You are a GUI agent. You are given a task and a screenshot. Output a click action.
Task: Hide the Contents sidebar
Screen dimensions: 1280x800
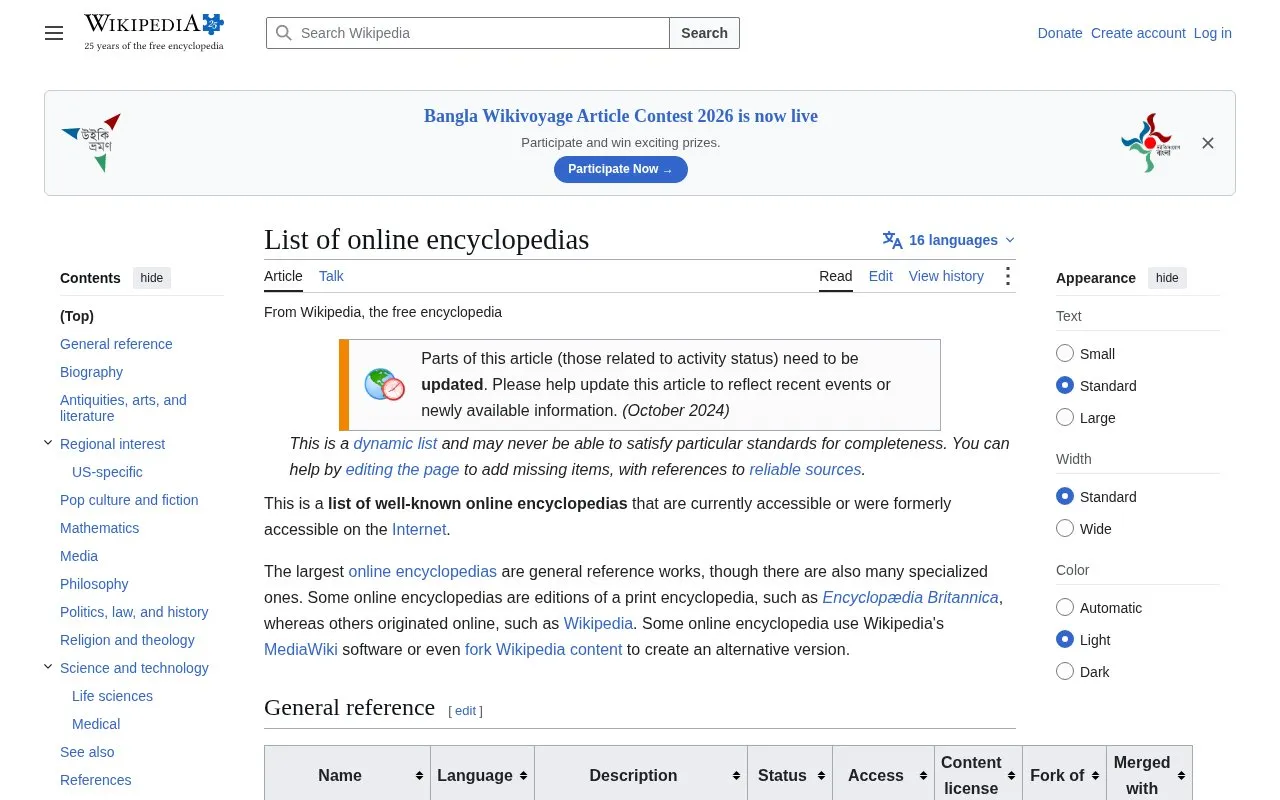click(x=152, y=278)
